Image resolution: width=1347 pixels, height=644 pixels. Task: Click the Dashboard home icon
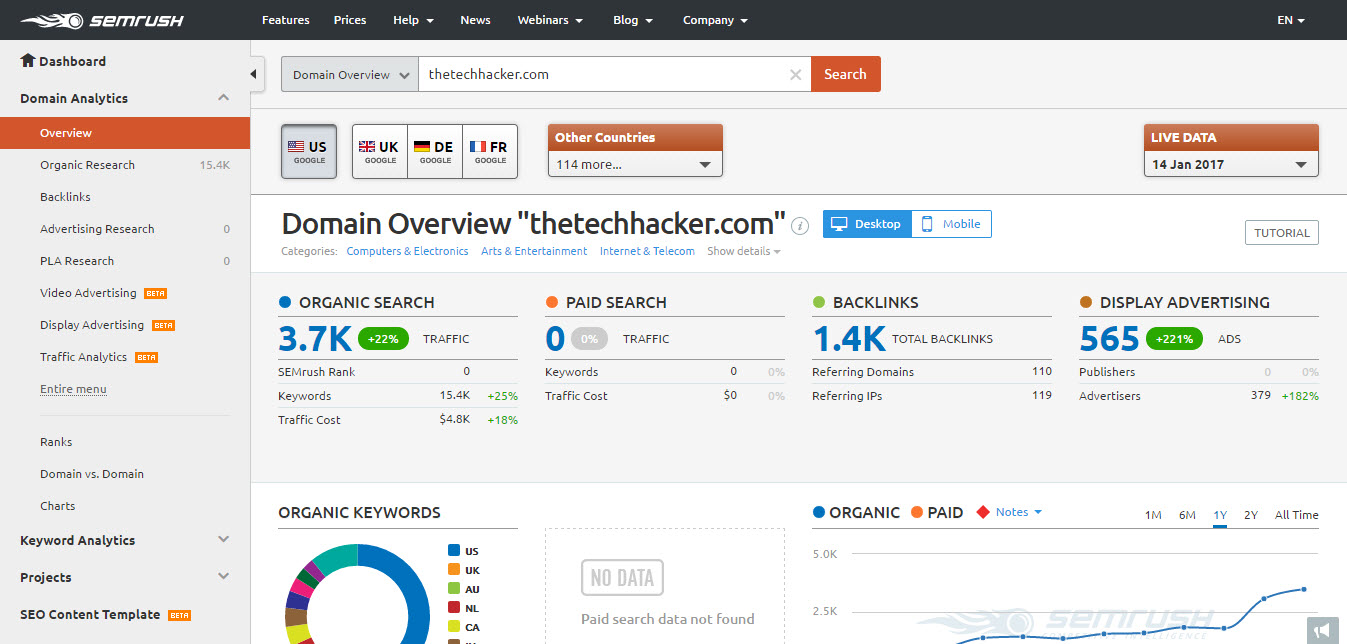(26, 61)
